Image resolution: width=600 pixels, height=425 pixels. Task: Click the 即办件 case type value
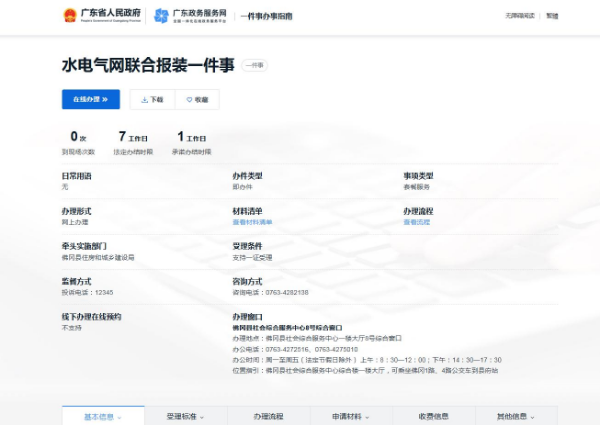[x=243, y=187]
